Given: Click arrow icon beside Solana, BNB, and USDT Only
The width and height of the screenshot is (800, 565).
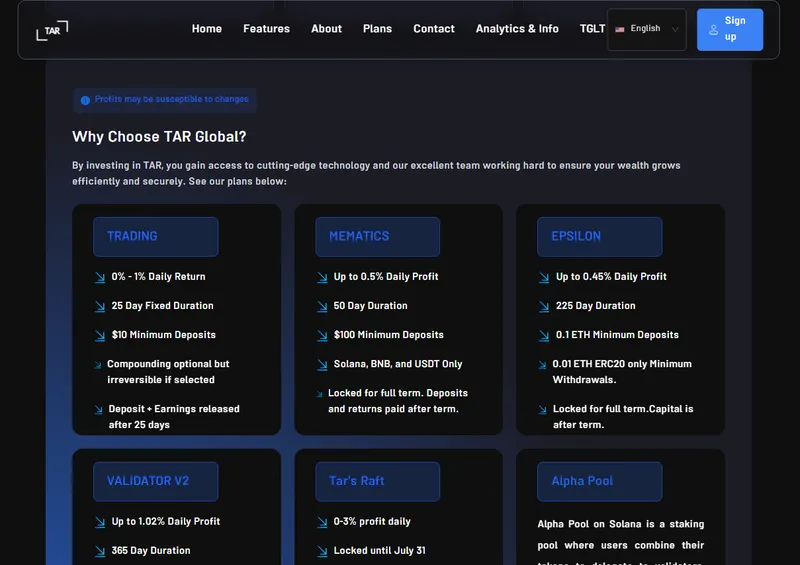Looking at the screenshot, I should coord(322,364).
